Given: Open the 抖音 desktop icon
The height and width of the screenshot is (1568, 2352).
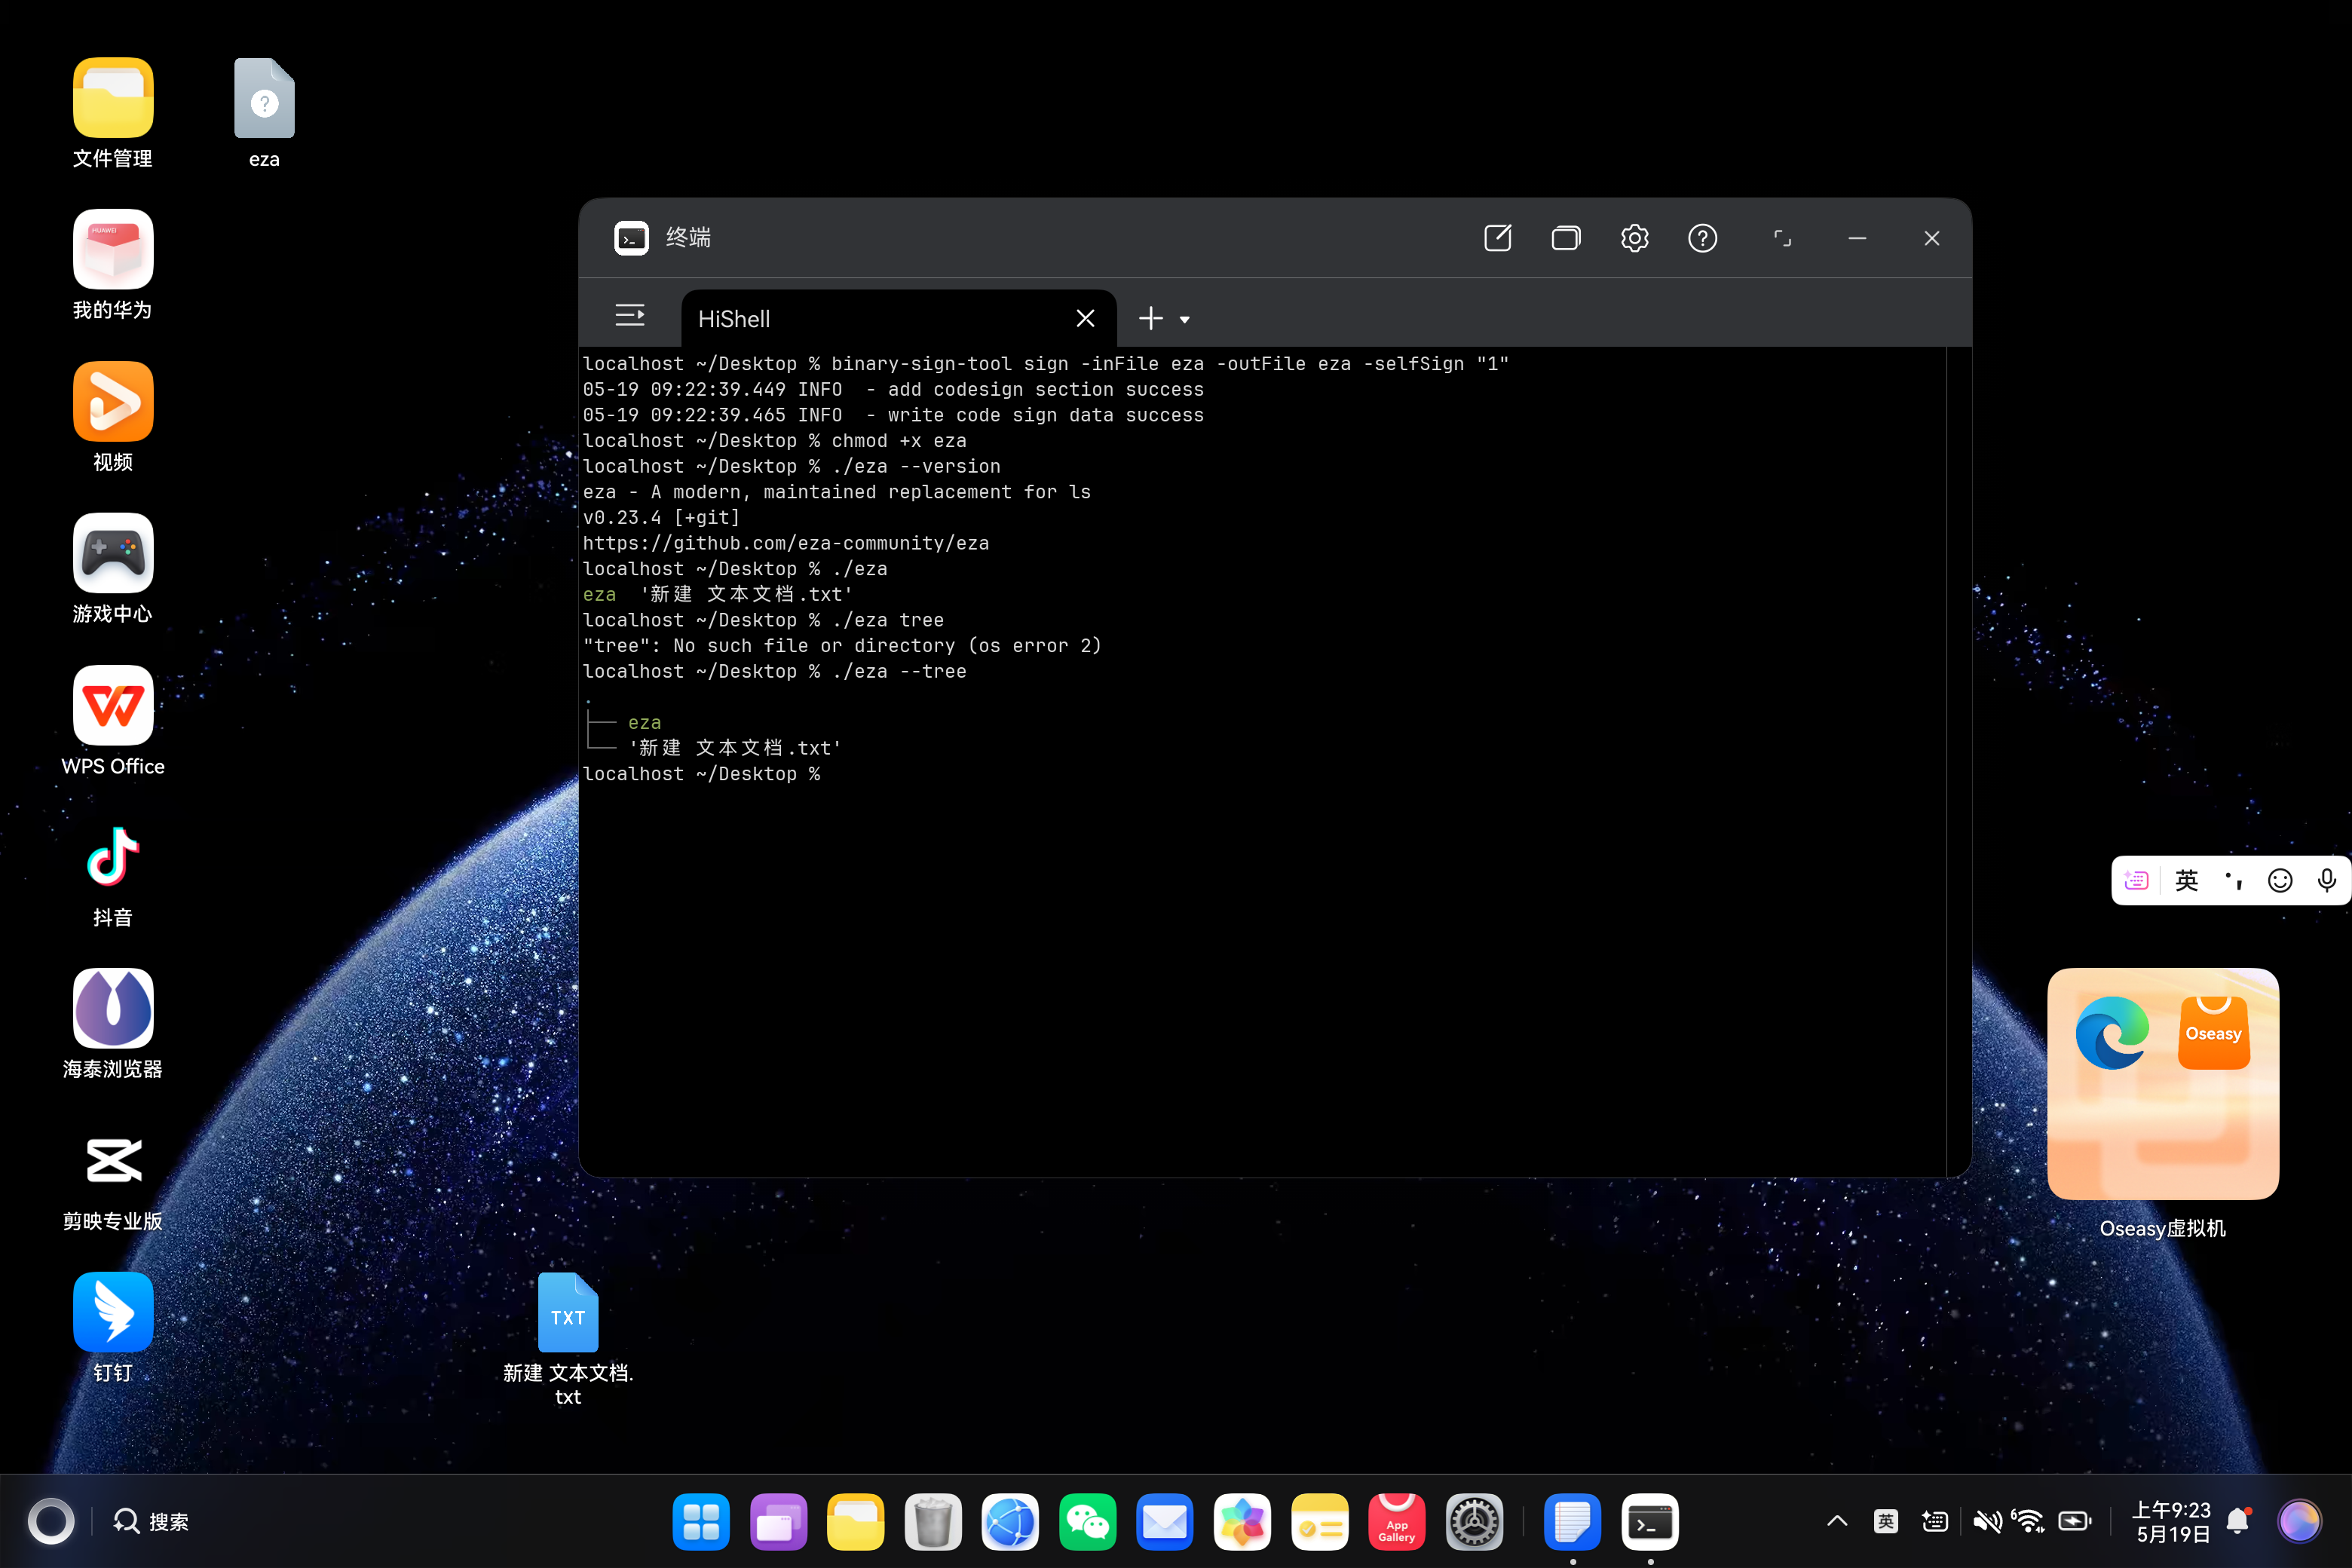Looking at the screenshot, I should click(x=113, y=872).
